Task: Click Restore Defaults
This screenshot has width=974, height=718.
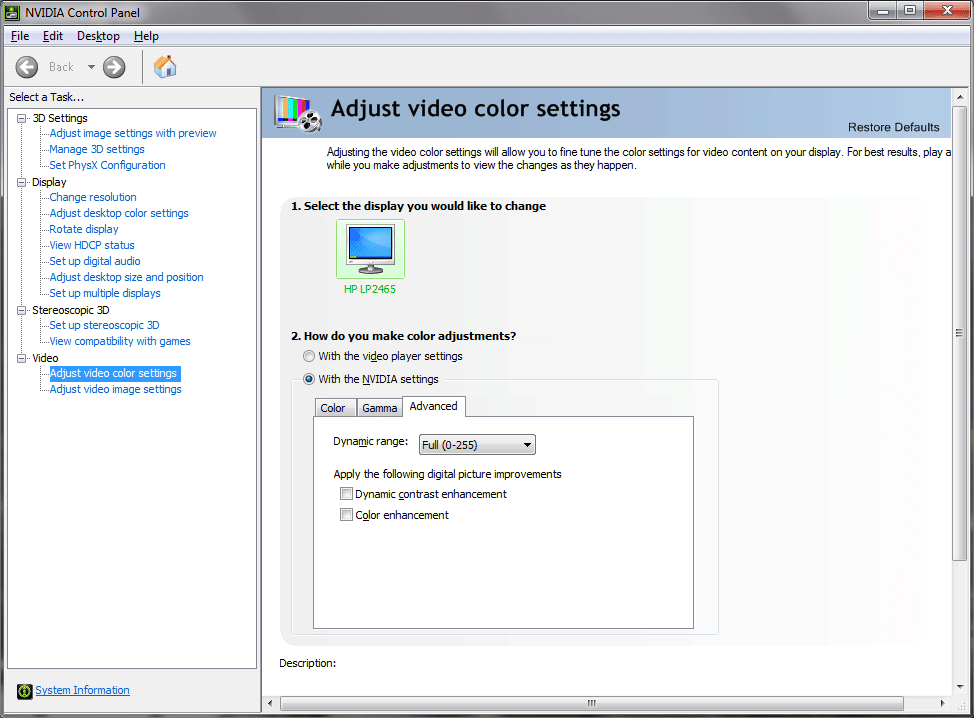Action: 894,127
